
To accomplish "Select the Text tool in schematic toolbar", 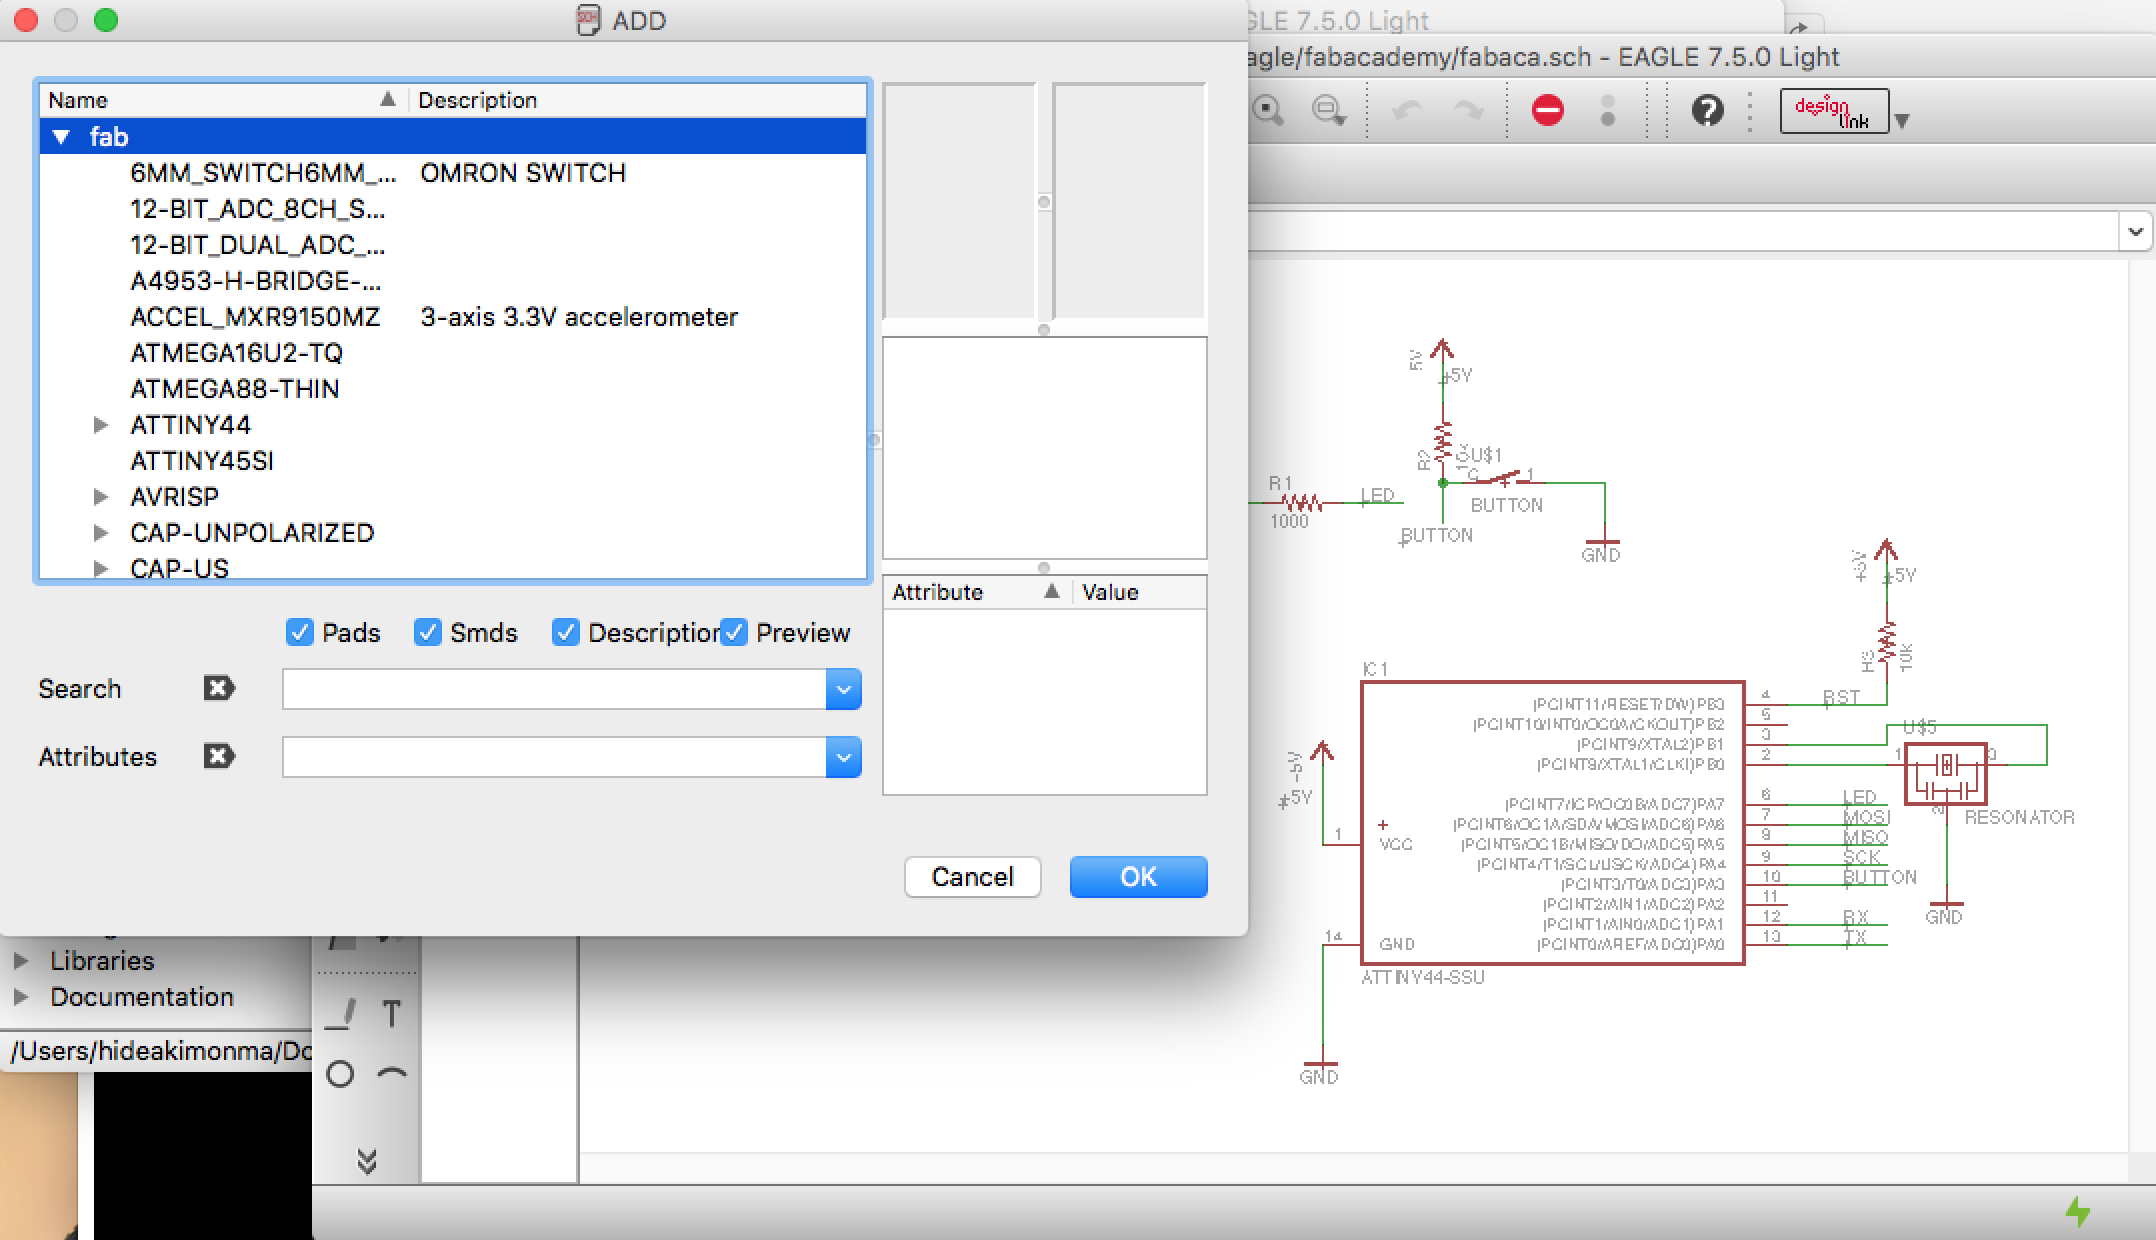I will pyautogui.click(x=392, y=1014).
